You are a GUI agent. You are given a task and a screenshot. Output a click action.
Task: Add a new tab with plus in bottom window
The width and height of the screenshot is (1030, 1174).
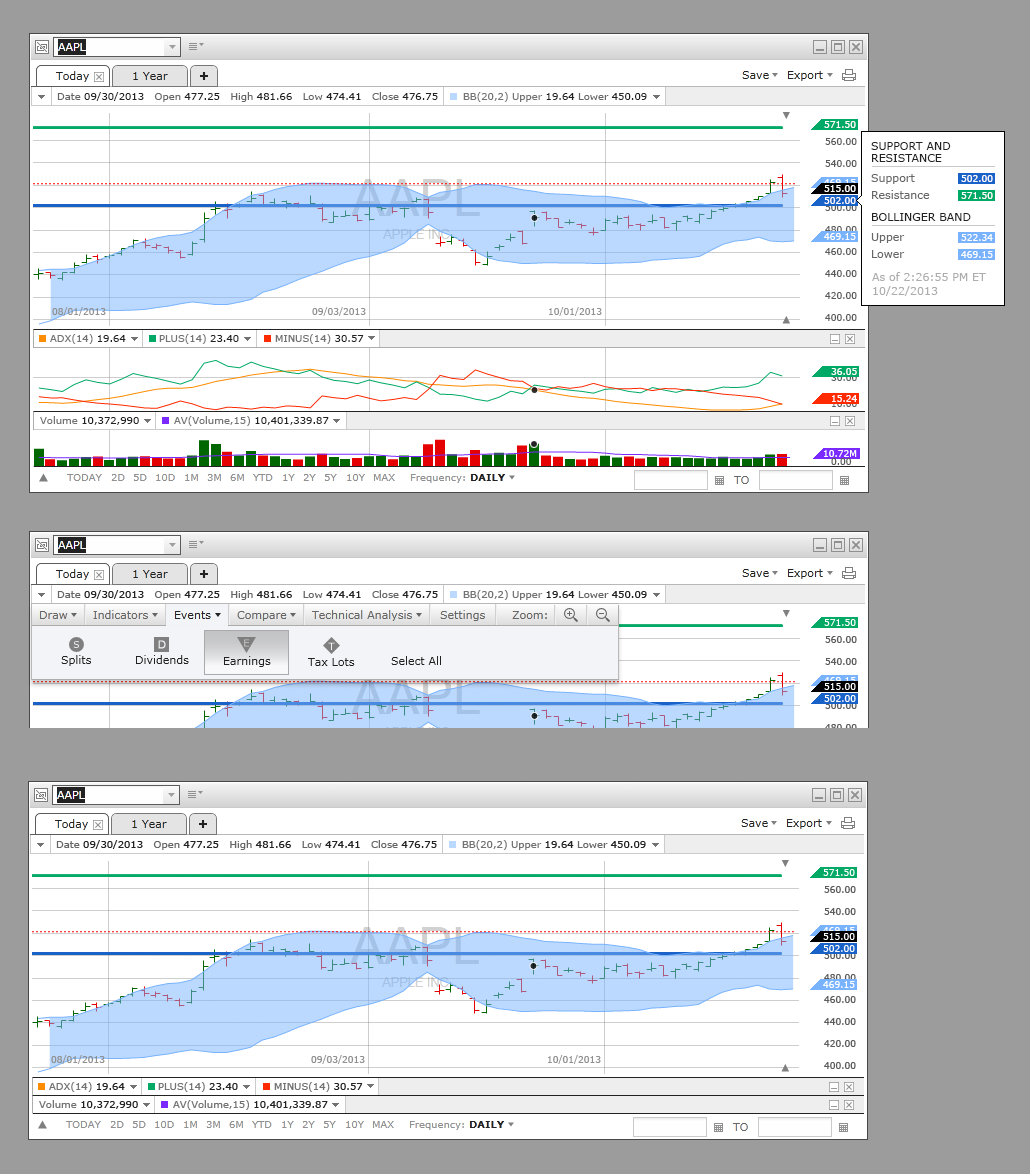click(x=203, y=824)
